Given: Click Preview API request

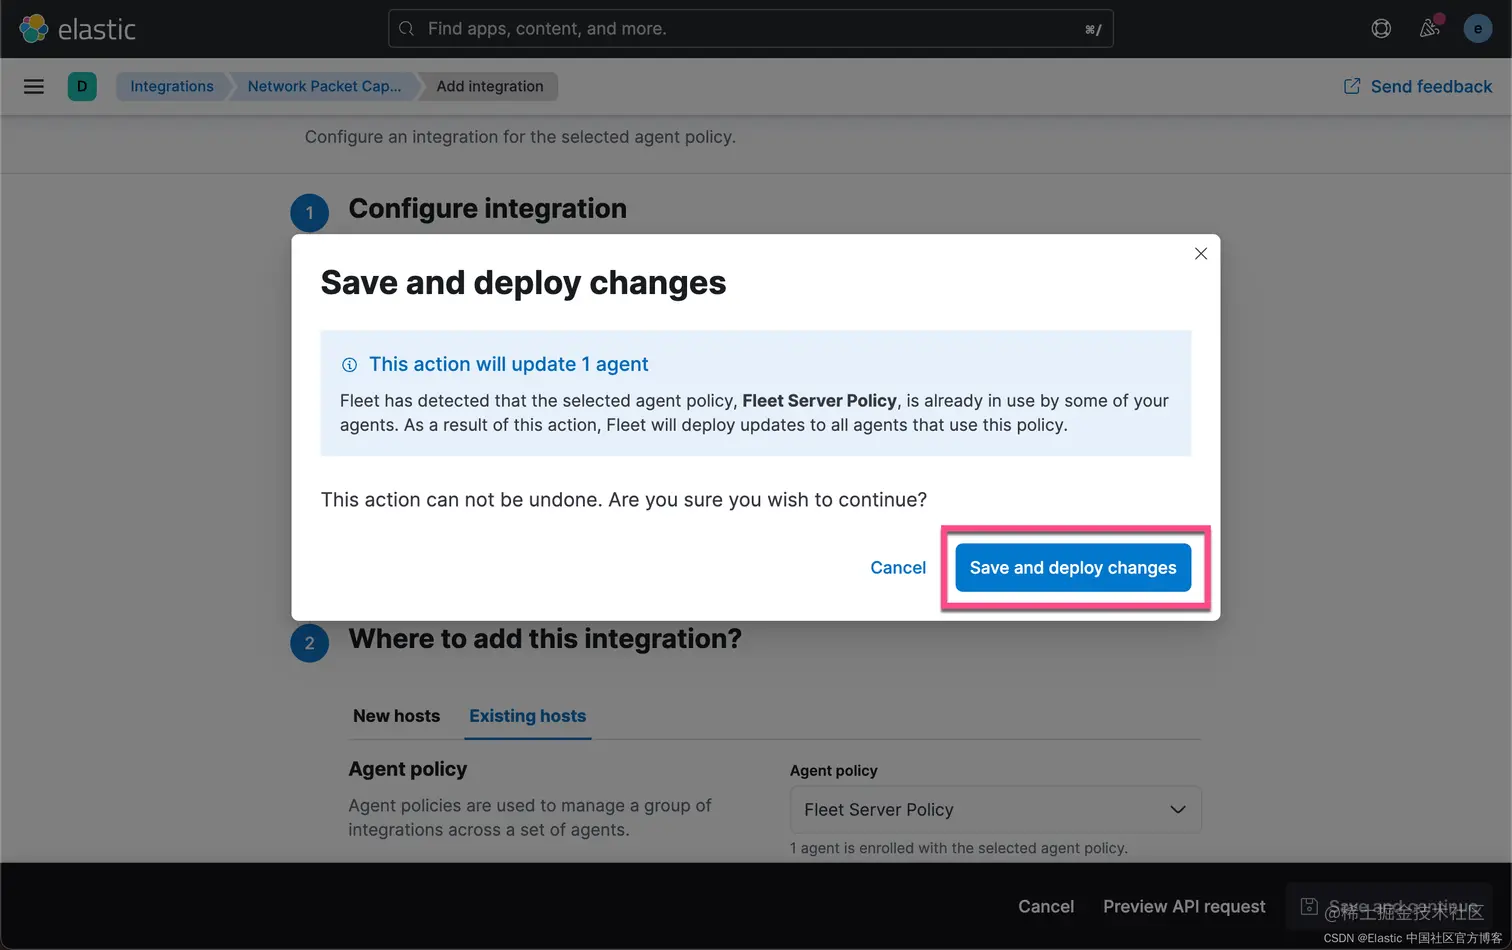Looking at the screenshot, I should 1184,906.
